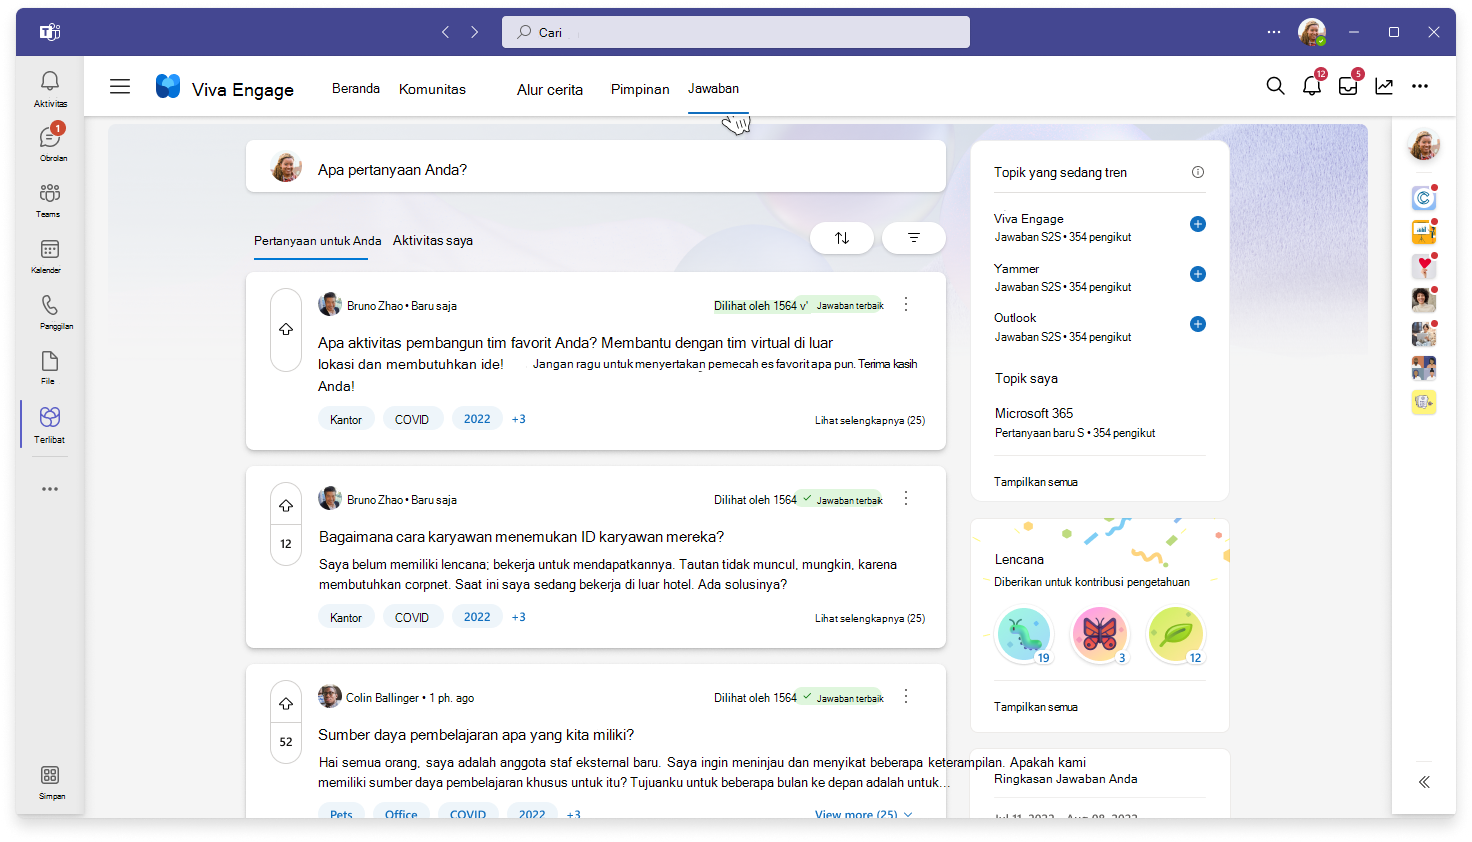Image resolution: width=1472 pixels, height=842 pixels.
Task: Follow the Yammer trending topic
Action: coord(1198,274)
